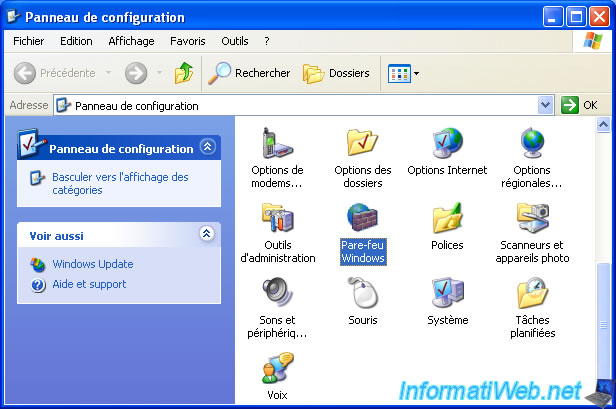
Task: Open the Outils menu
Action: [234, 41]
